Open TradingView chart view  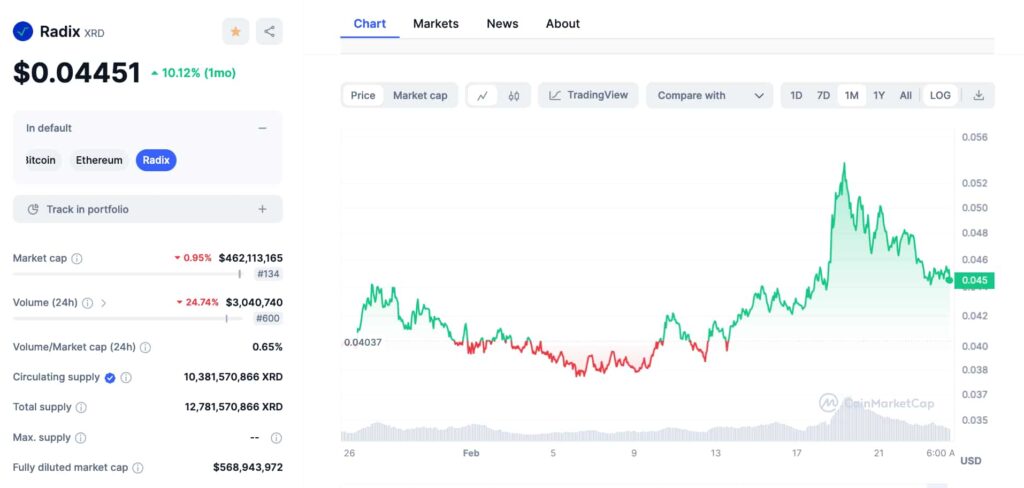point(588,95)
